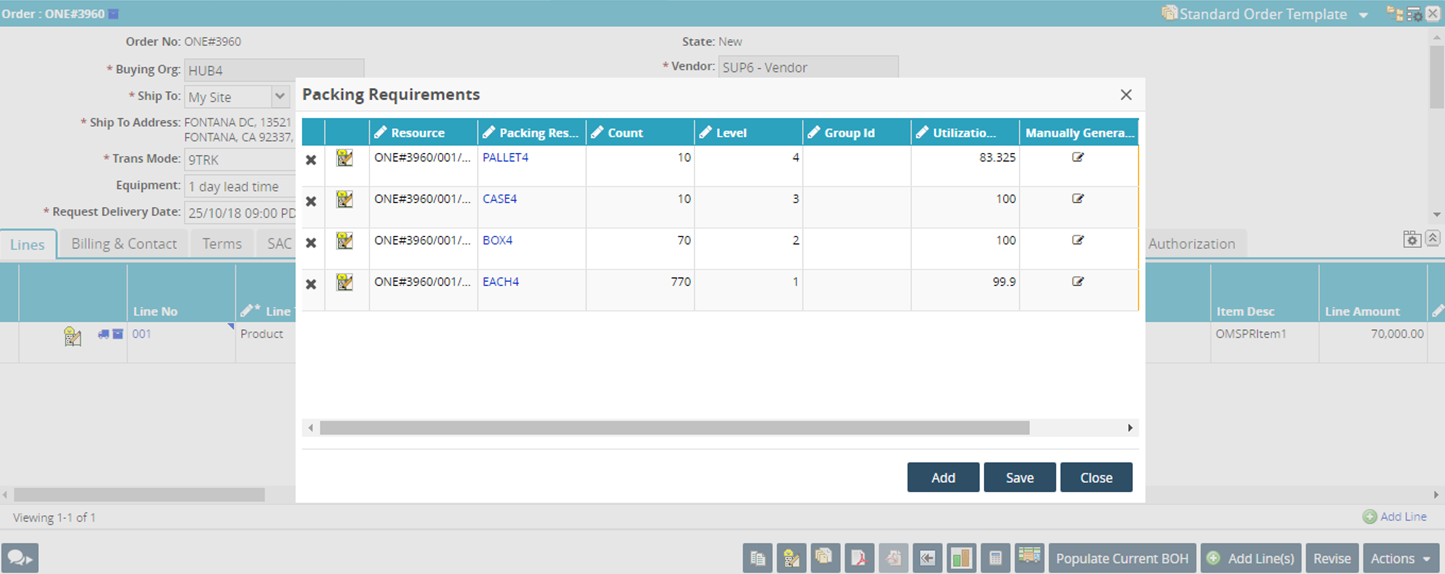Select the Utilization cell showing 99.9
1445x574 pixels.
coord(965,290)
